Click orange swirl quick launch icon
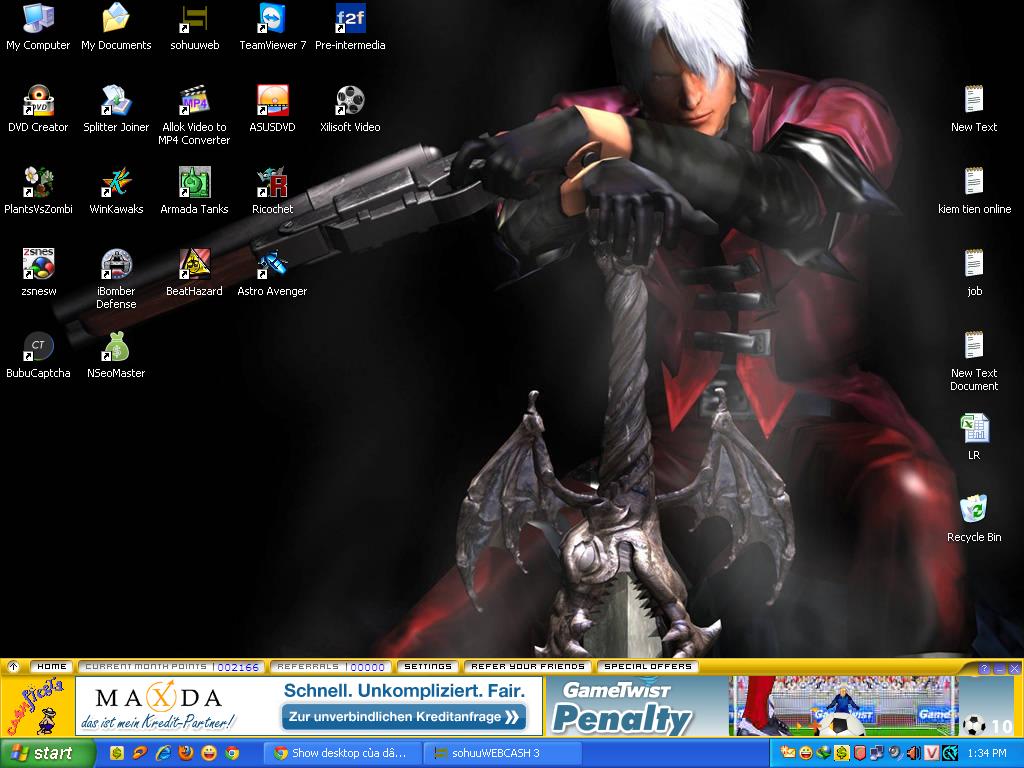The image size is (1024, 768). (x=139, y=753)
